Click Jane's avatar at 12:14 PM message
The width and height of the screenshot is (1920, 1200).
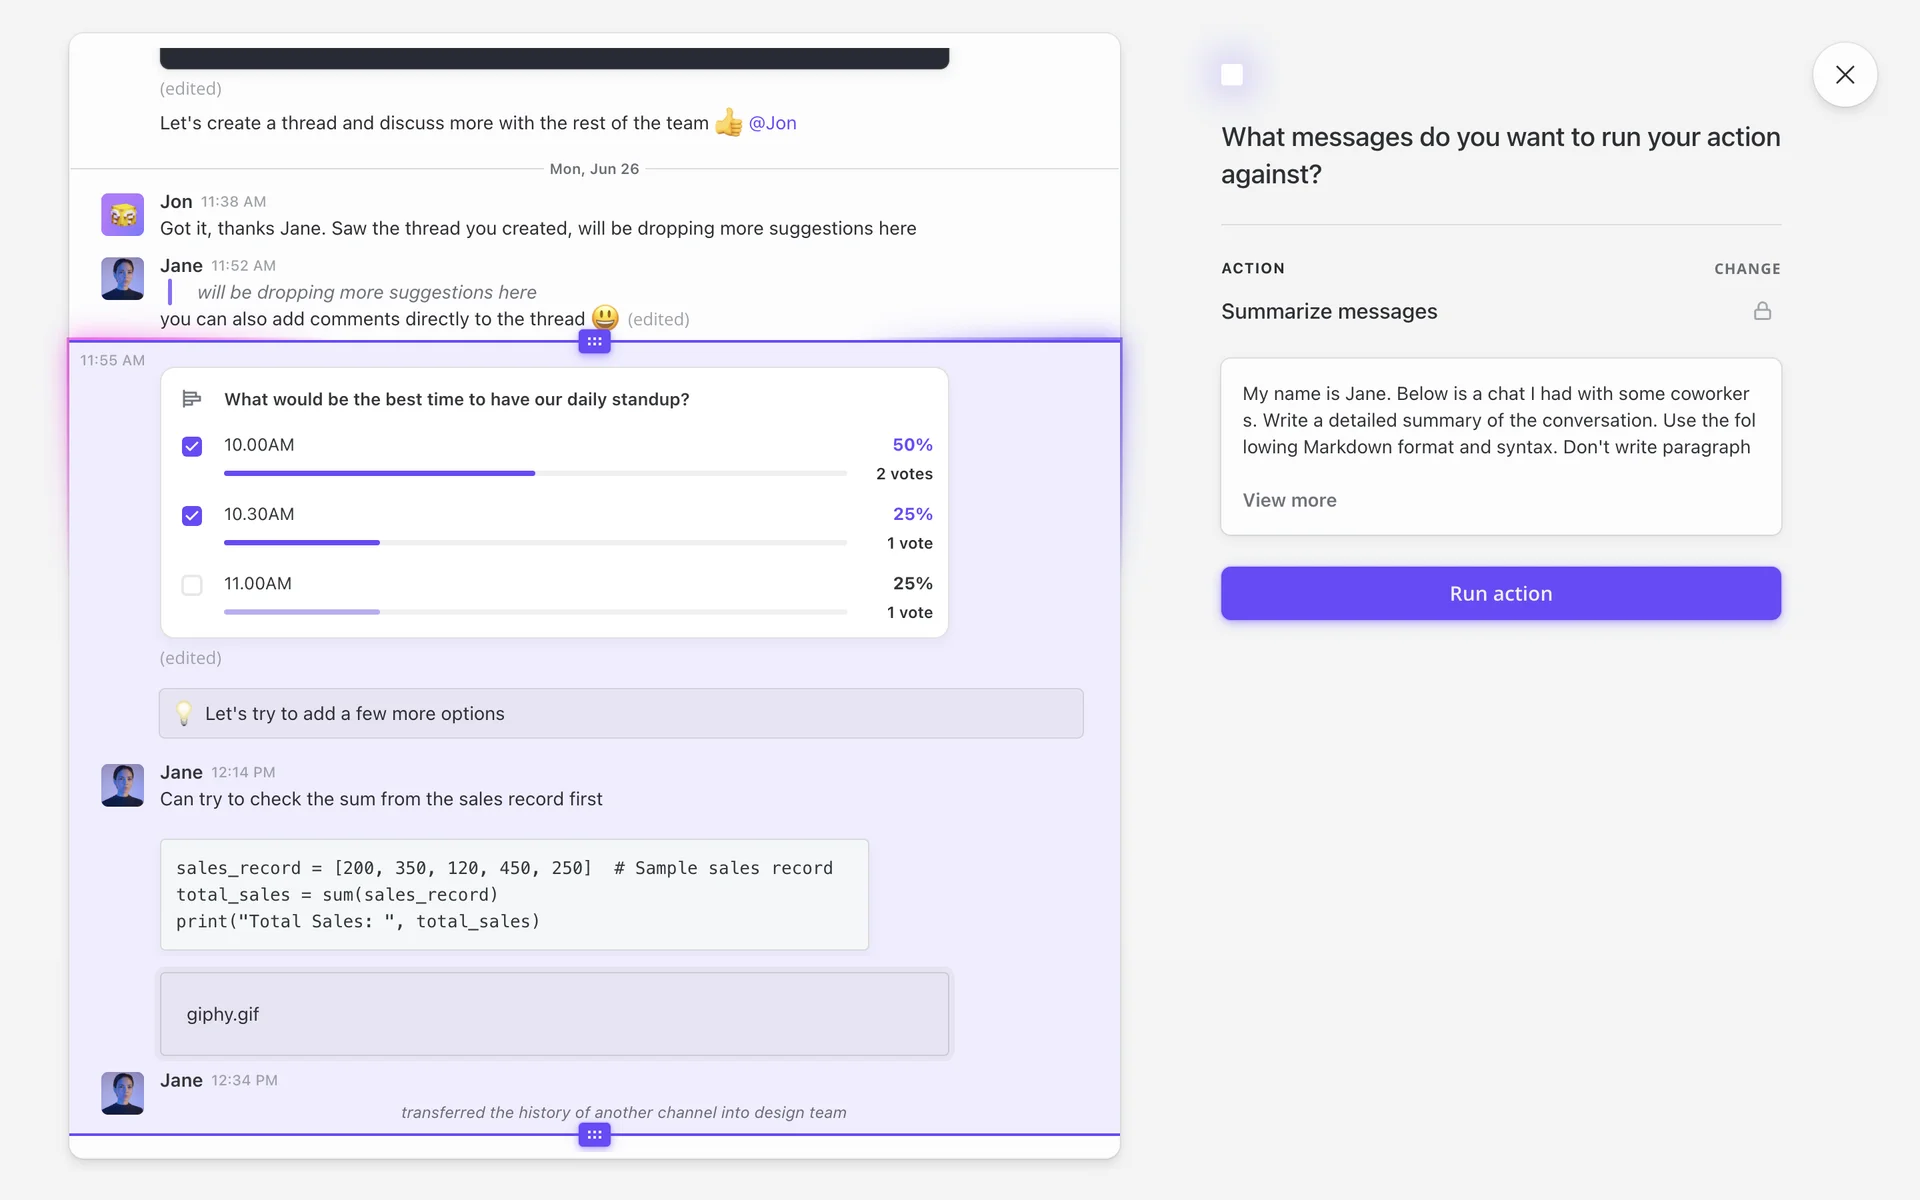122,785
